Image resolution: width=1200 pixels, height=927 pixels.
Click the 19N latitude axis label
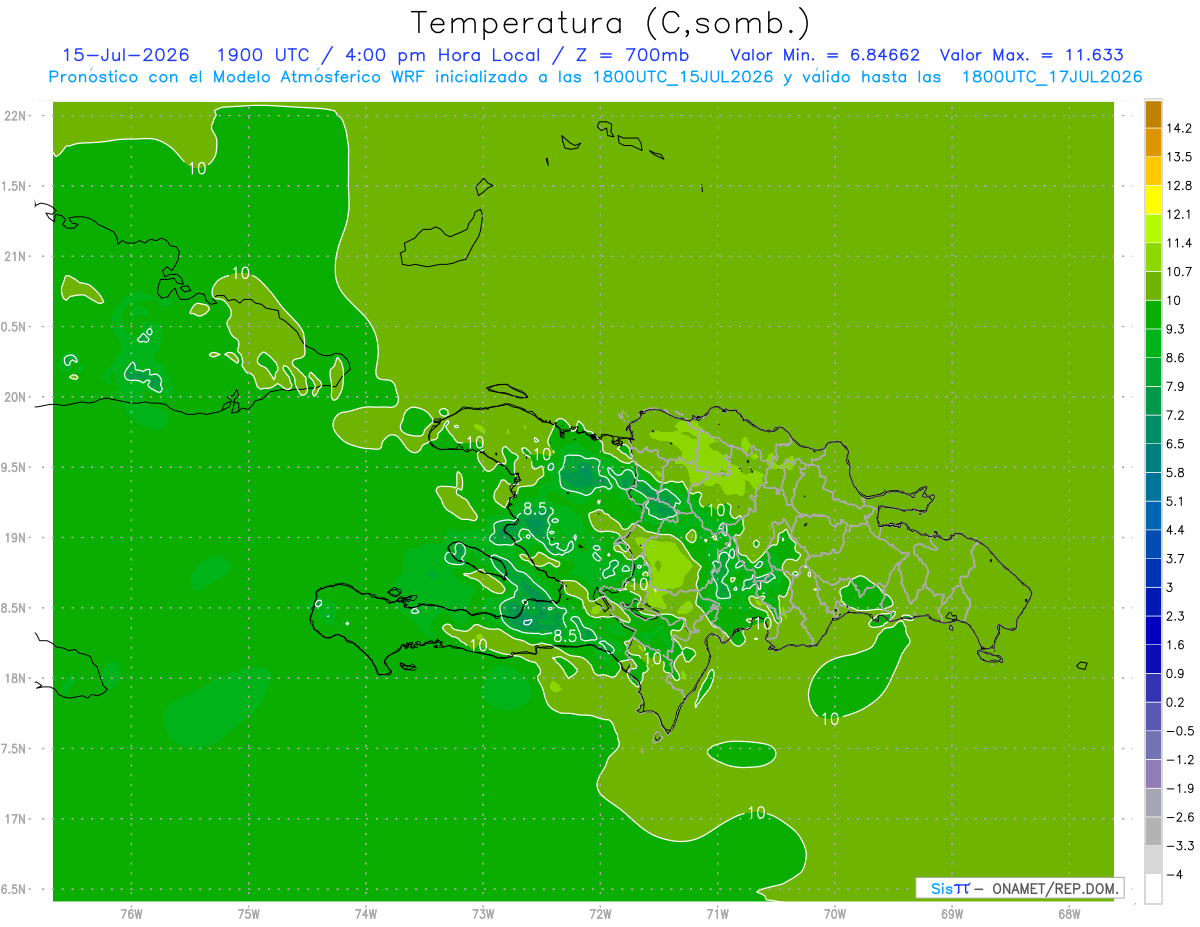tap(16, 538)
